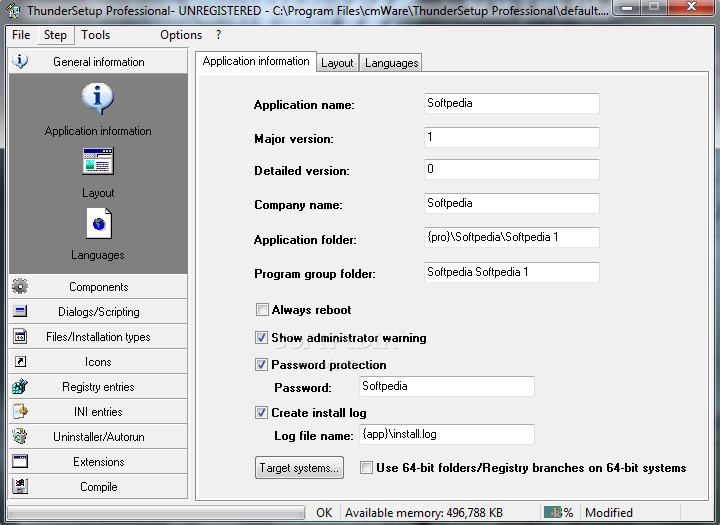
Task: Click the Components gear icon
Action: pos(20,286)
